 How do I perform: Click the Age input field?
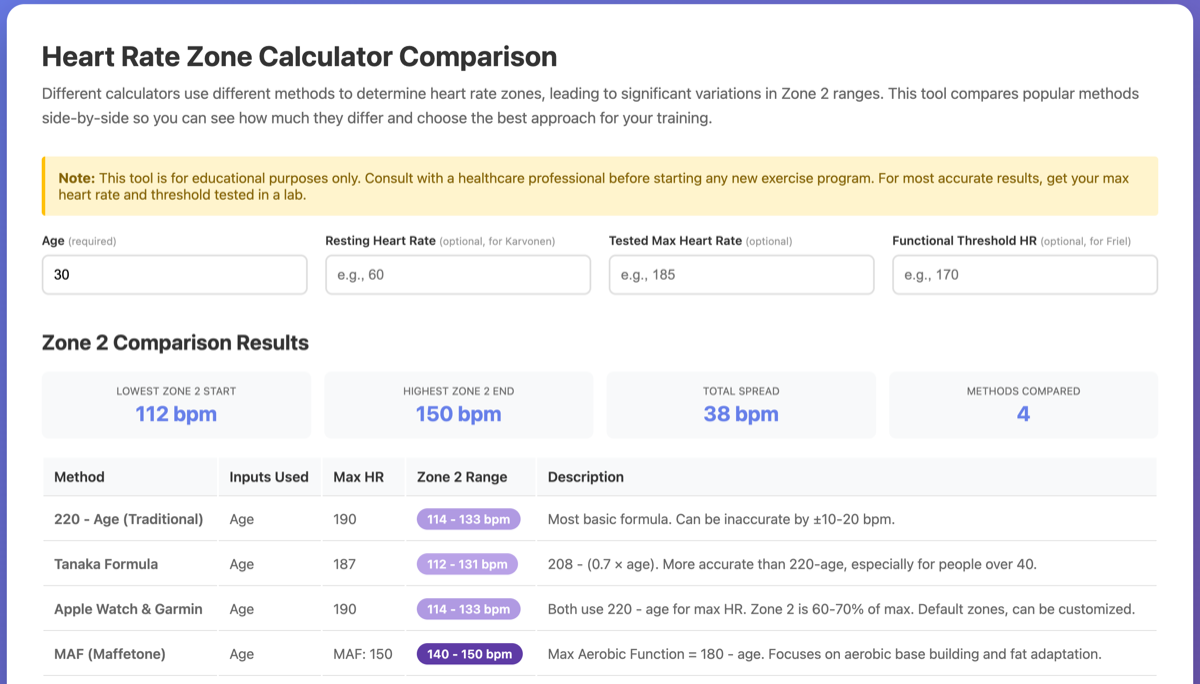click(174, 274)
